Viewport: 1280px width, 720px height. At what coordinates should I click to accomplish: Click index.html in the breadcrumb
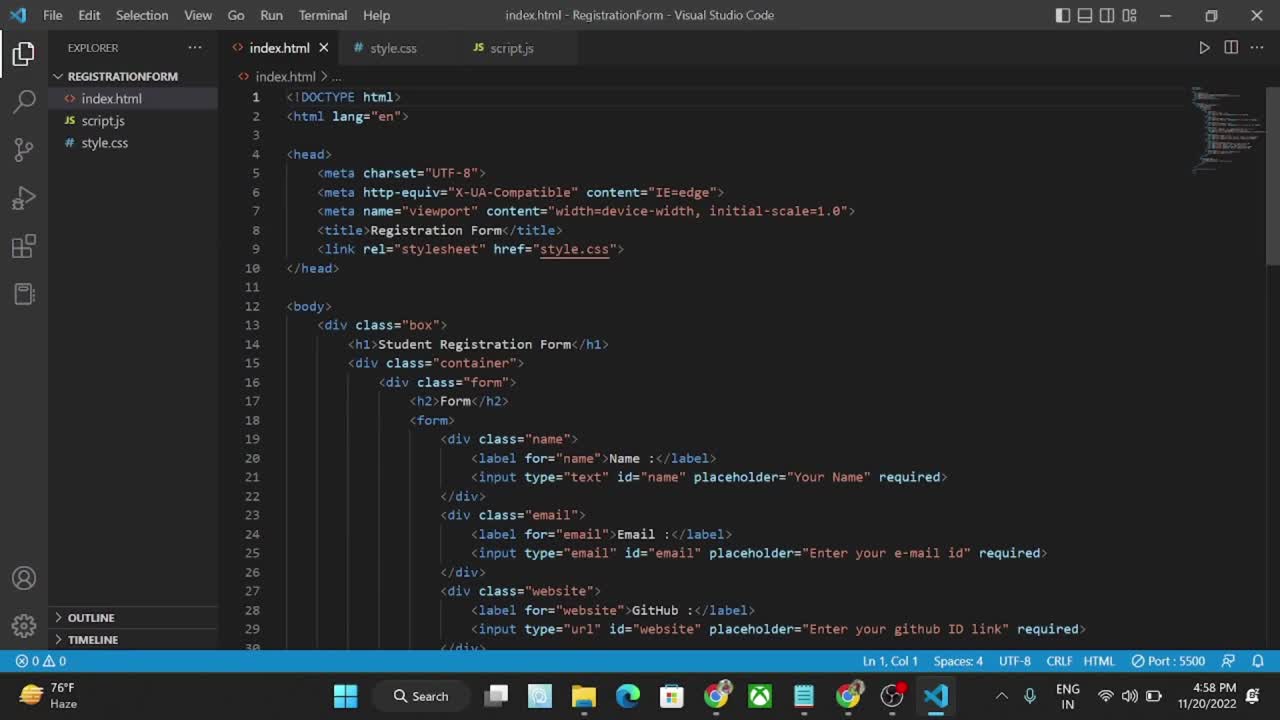(285, 76)
